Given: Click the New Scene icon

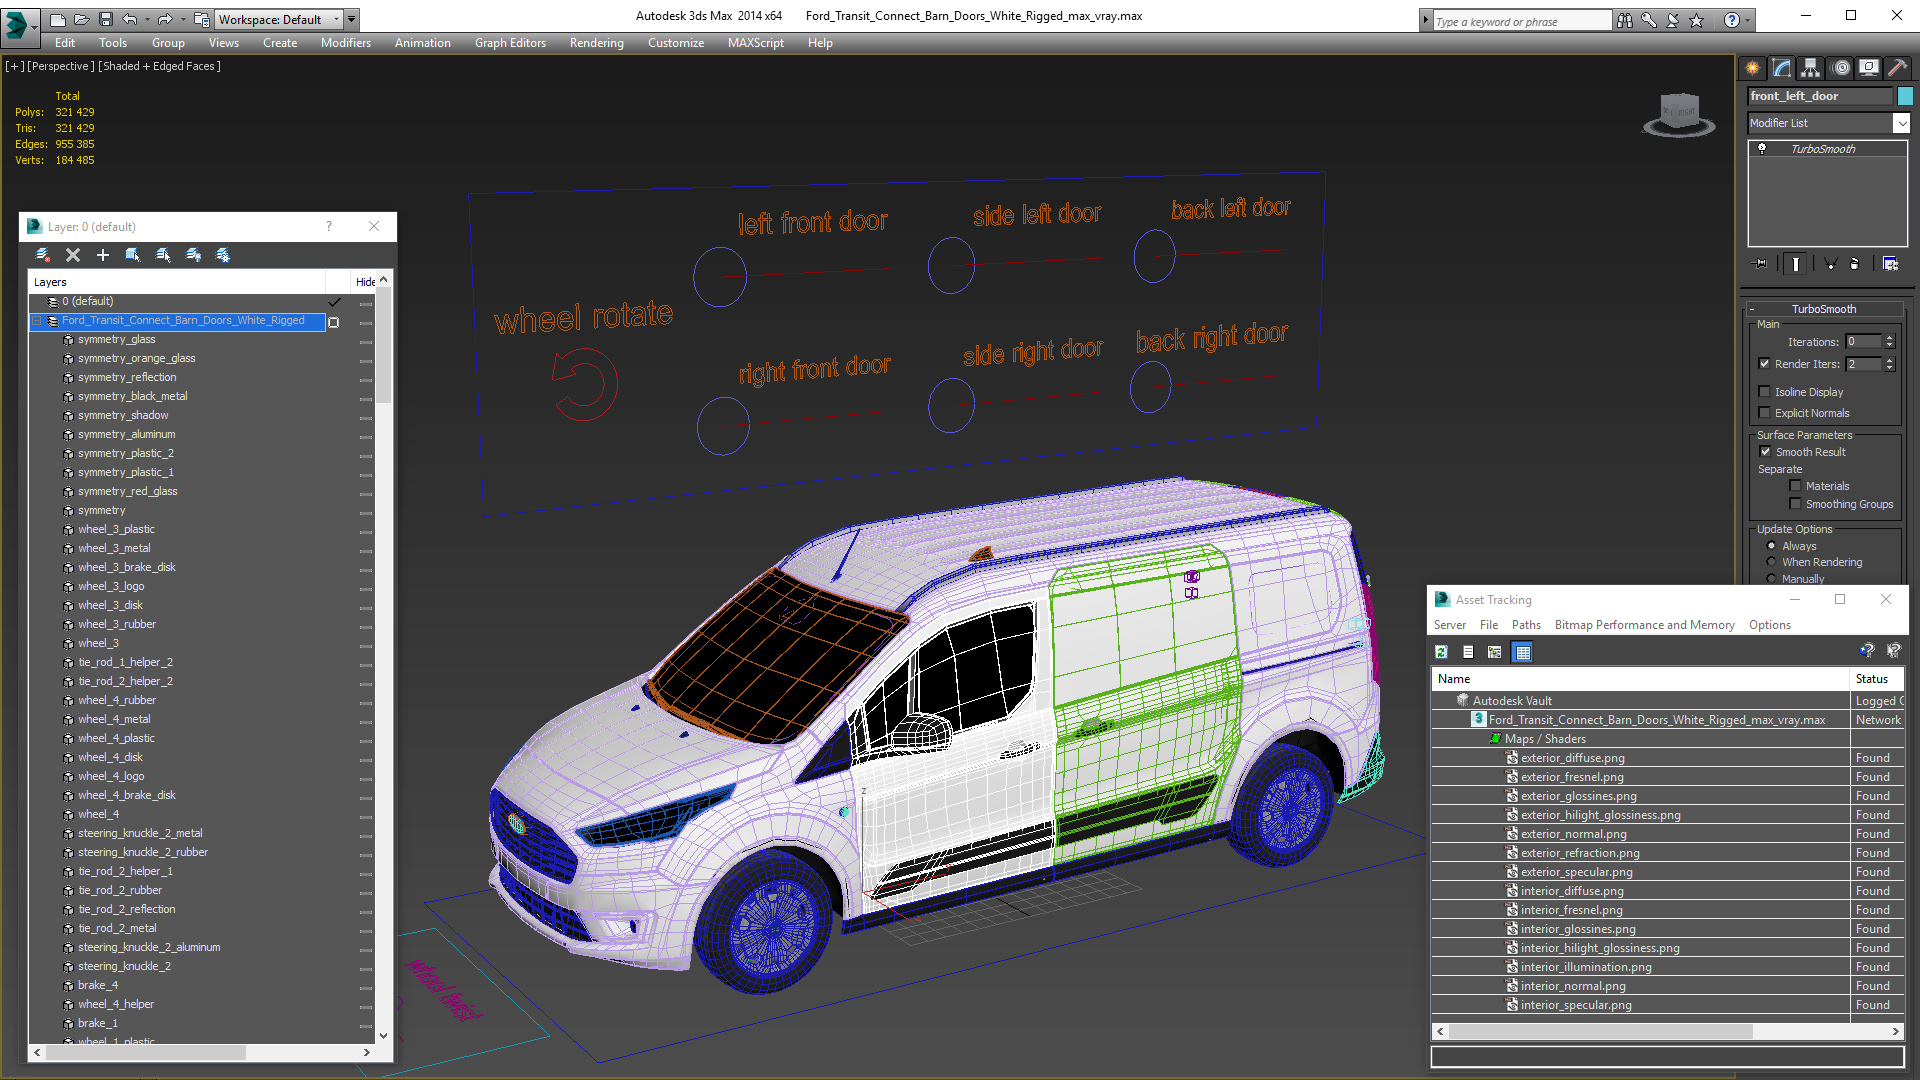Looking at the screenshot, I should [x=57, y=19].
